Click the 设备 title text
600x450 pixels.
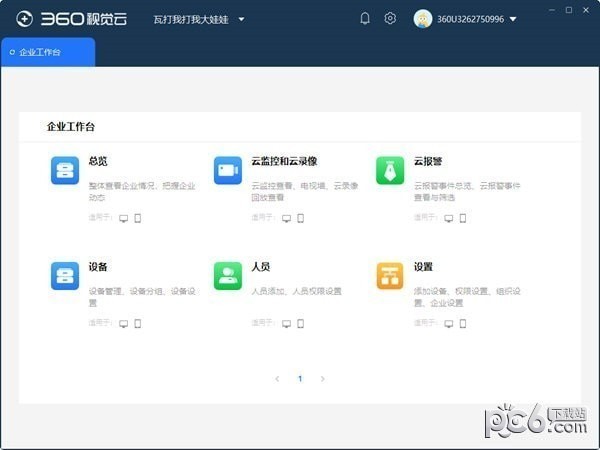98,267
